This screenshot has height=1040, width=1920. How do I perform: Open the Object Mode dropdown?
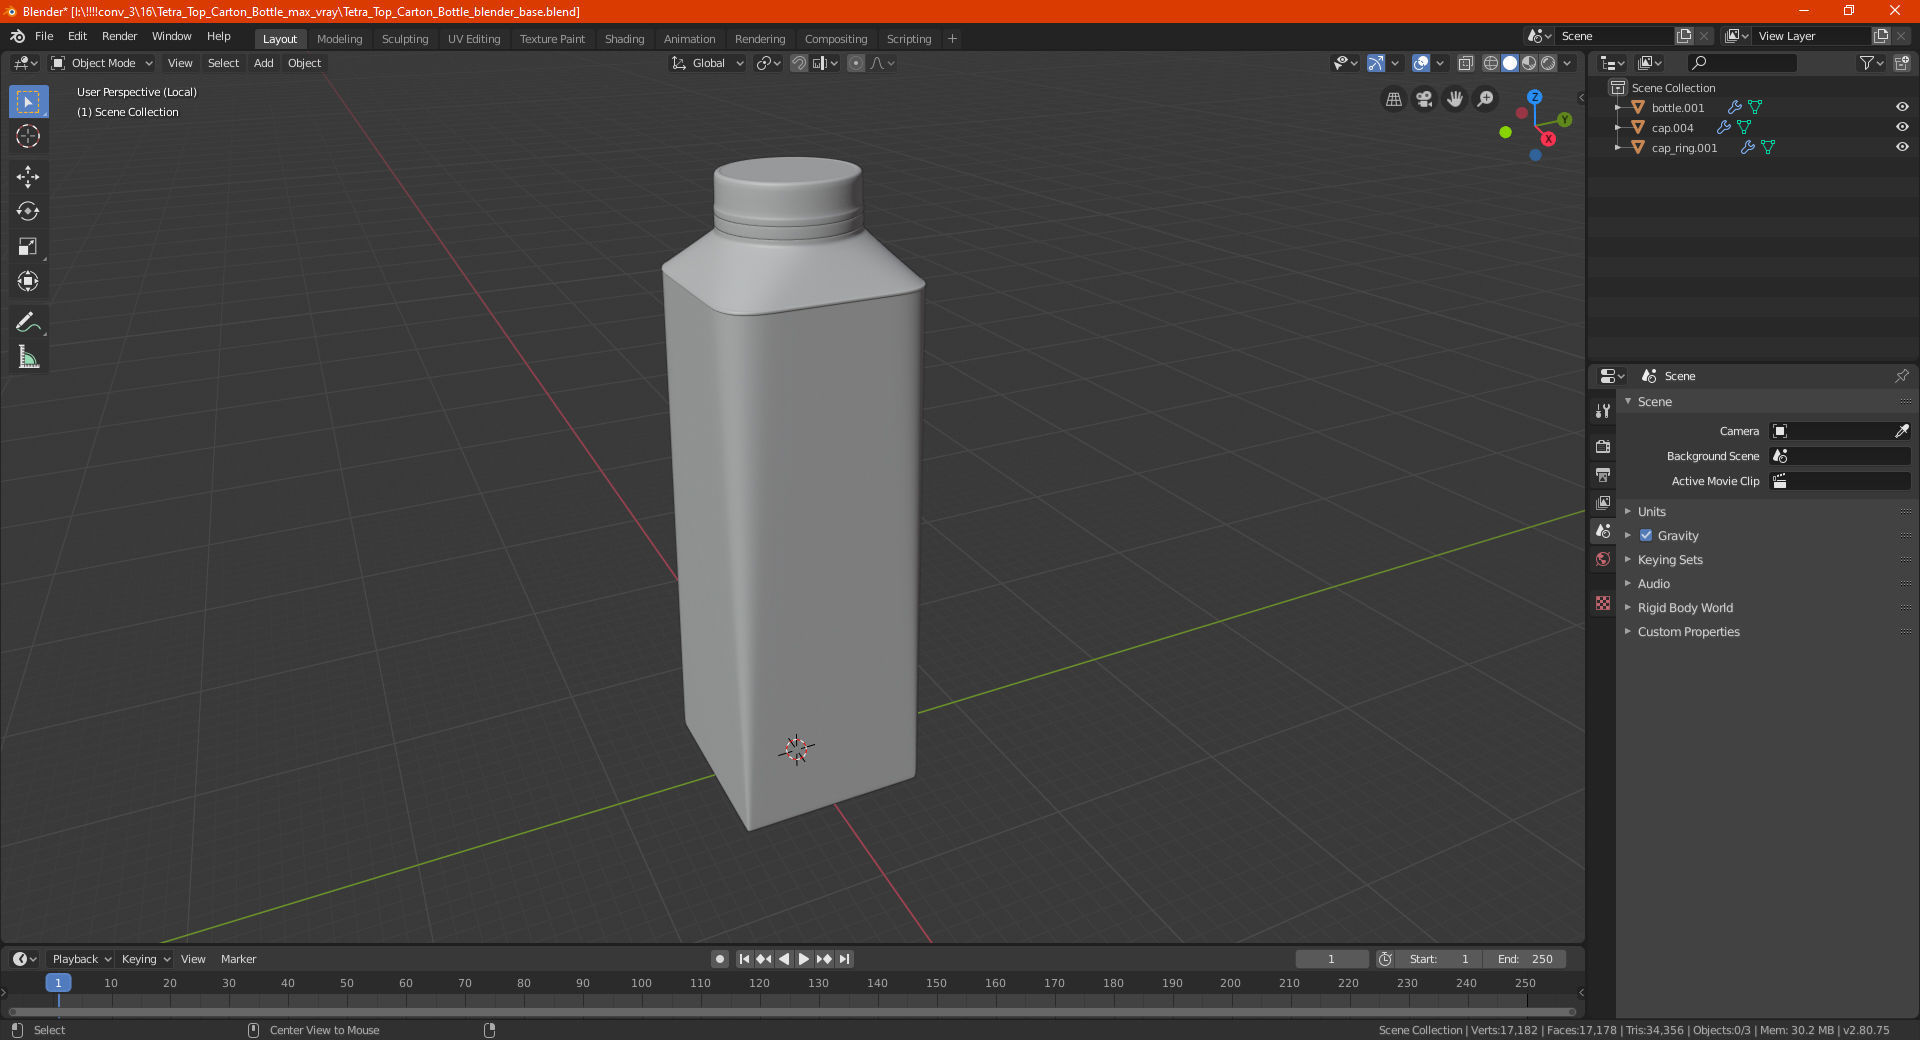click(x=101, y=63)
